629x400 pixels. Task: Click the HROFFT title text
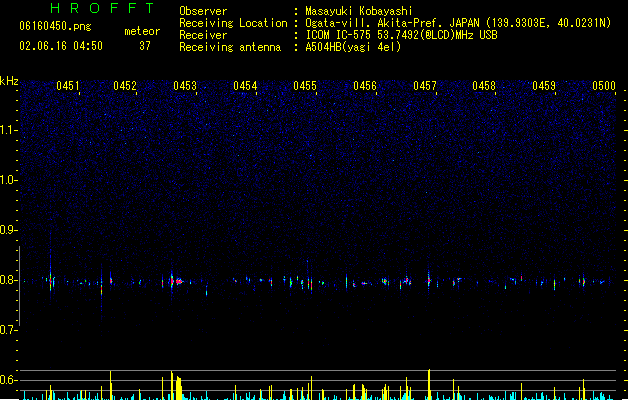click(x=102, y=8)
